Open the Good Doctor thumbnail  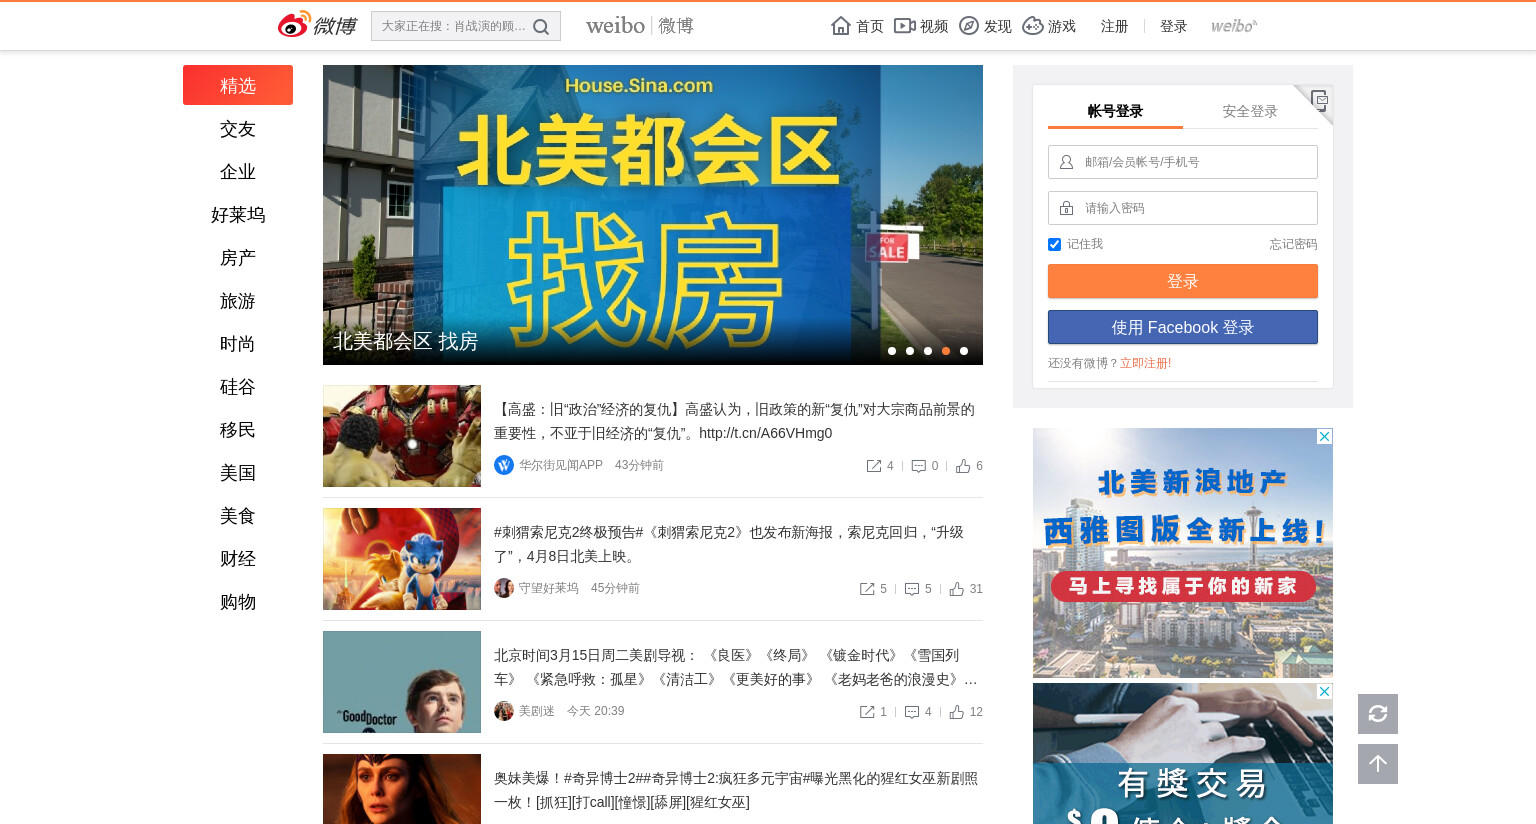pyautogui.click(x=402, y=682)
